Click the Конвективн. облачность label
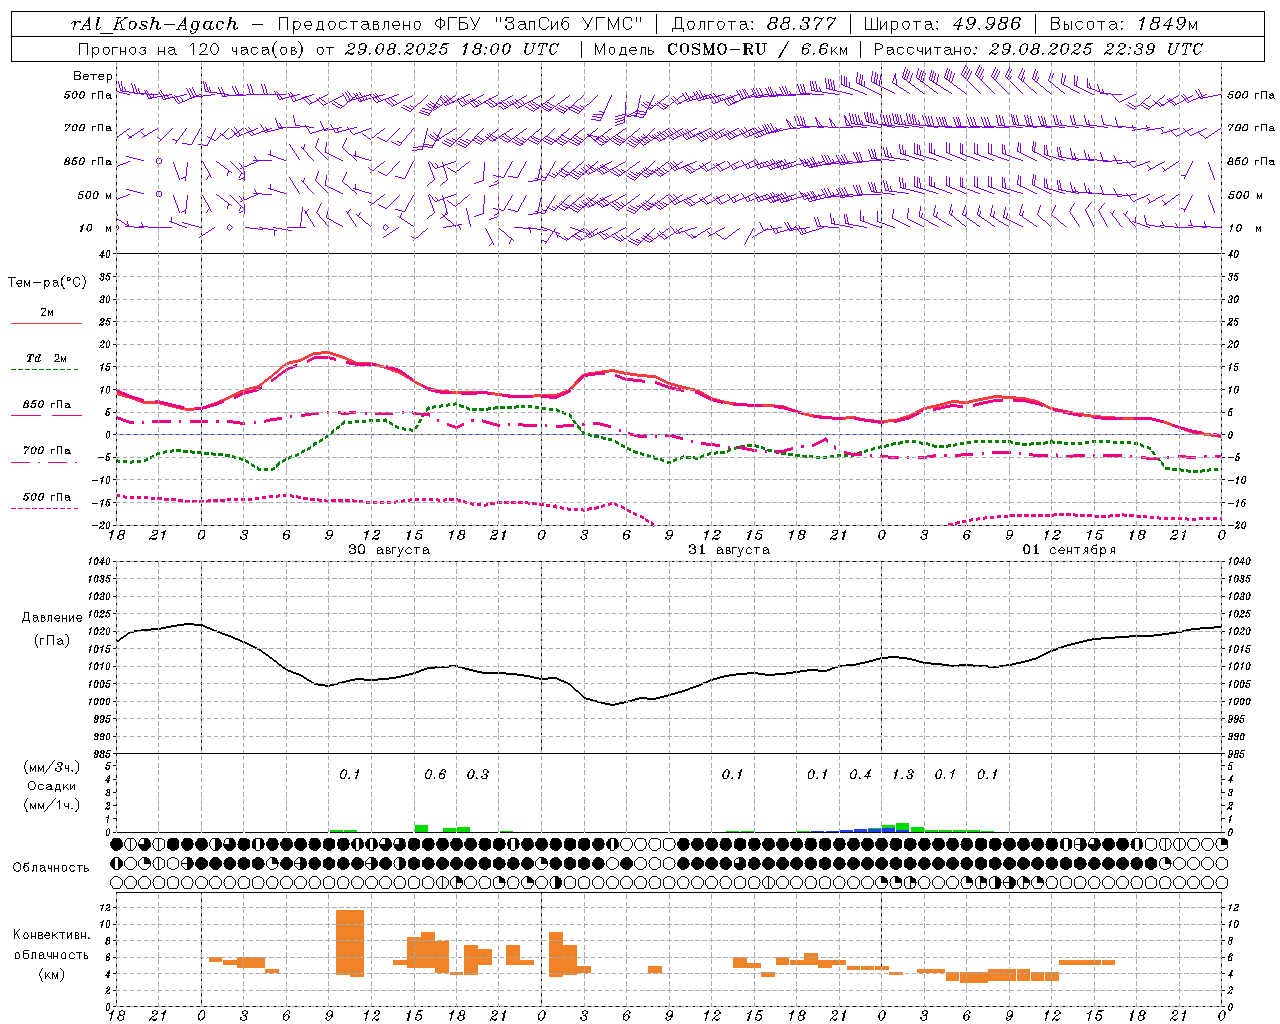The width and height of the screenshot is (1280, 1024). coord(51,944)
